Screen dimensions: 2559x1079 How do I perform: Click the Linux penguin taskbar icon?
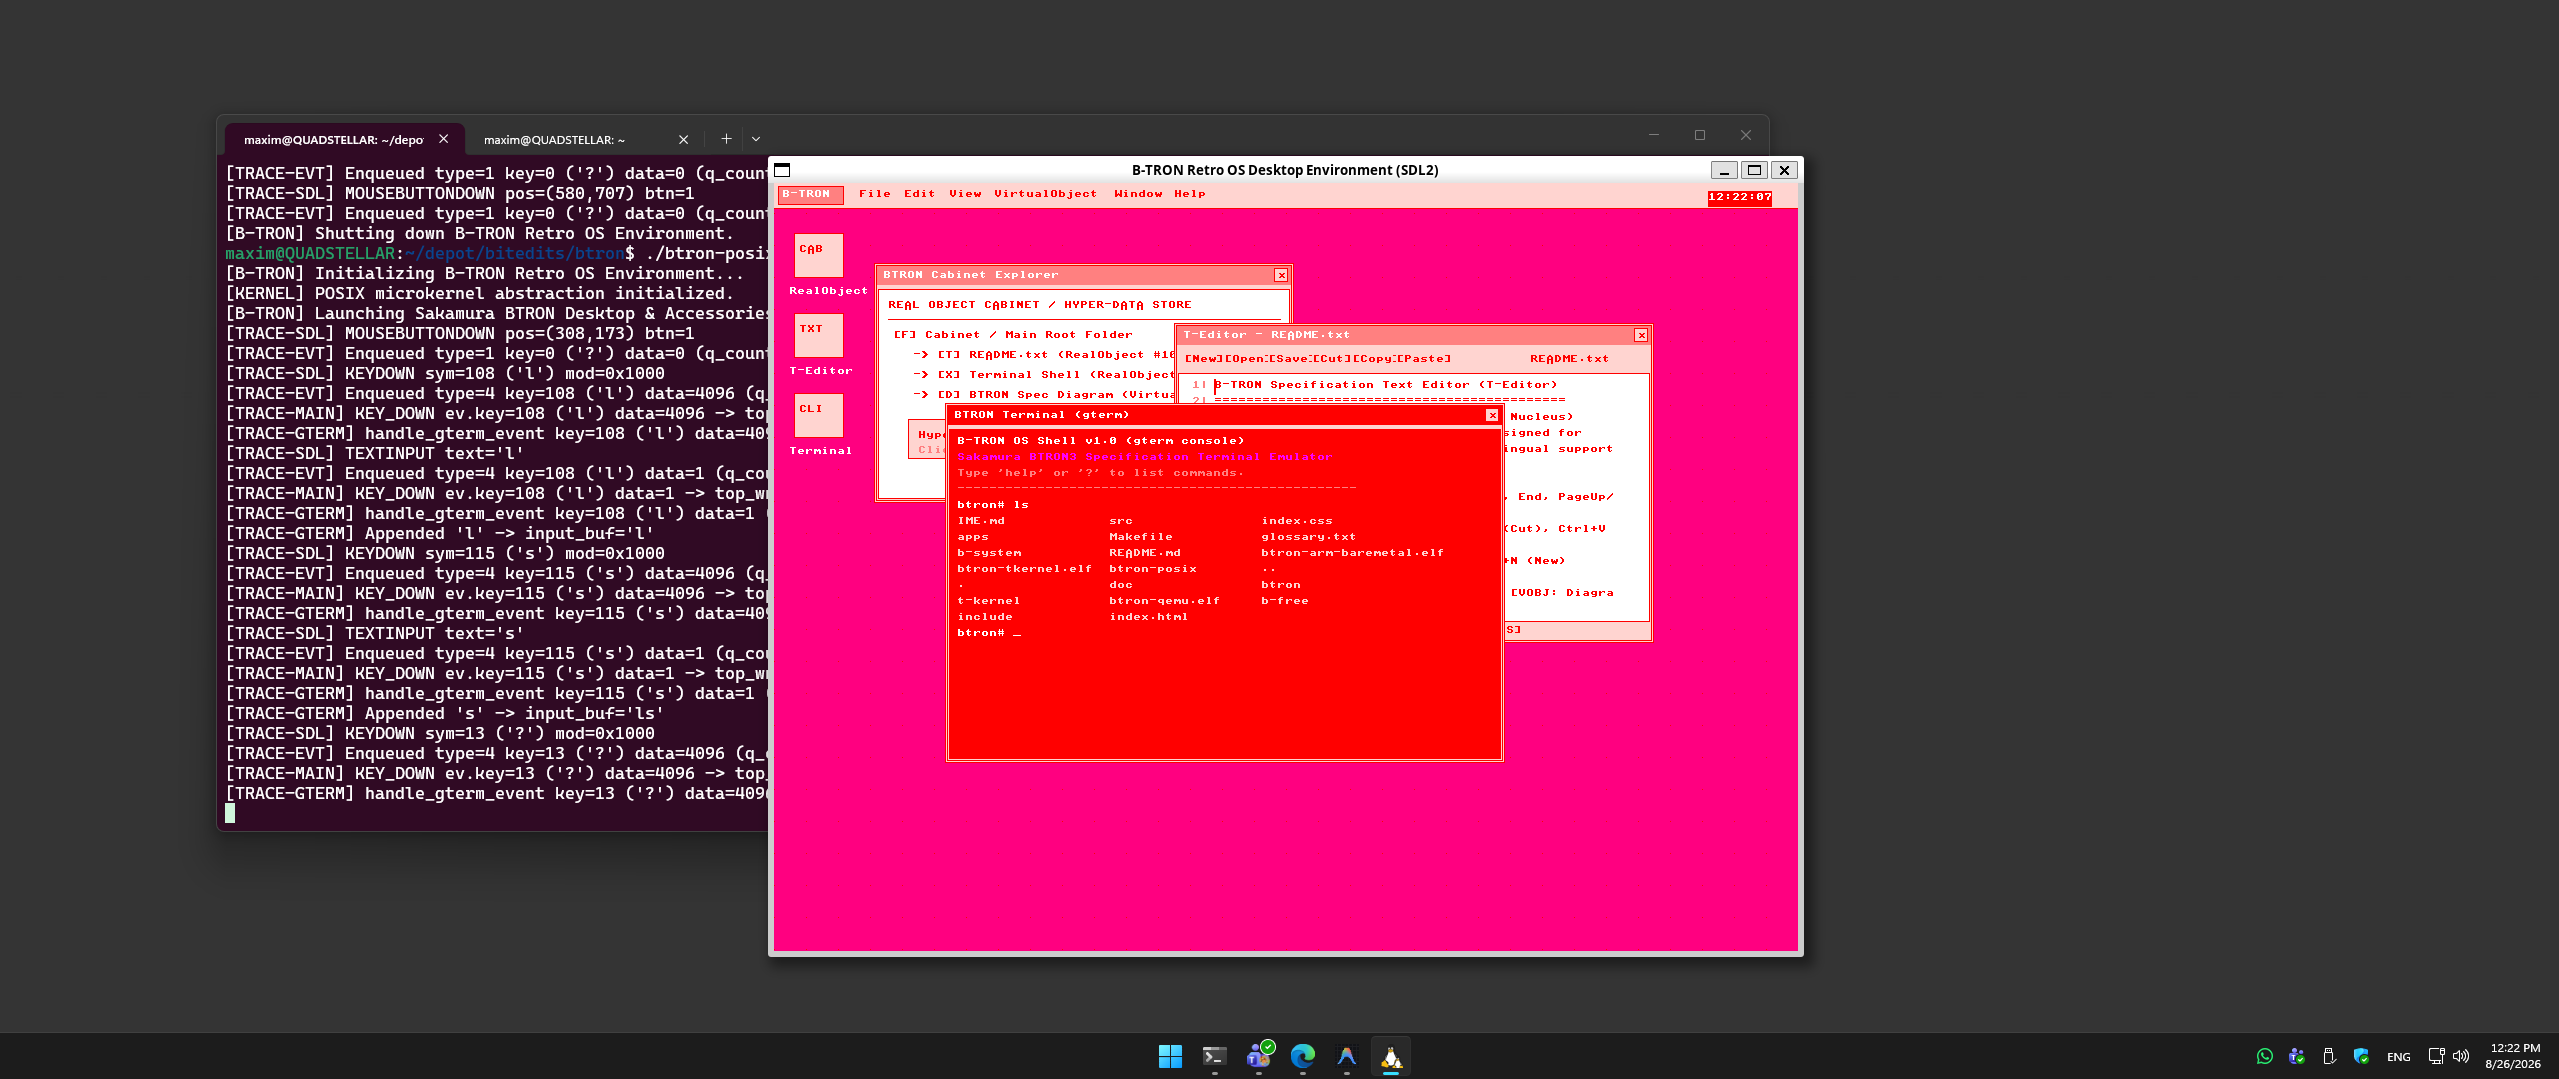pyautogui.click(x=1391, y=1056)
